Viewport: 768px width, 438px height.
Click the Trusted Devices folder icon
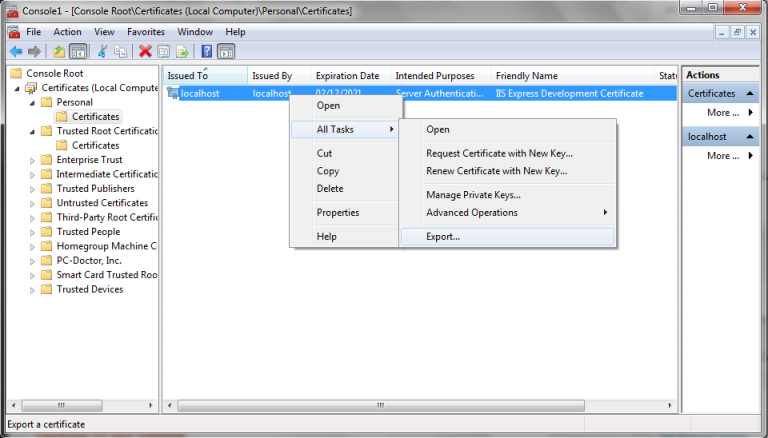click(47, 289)
